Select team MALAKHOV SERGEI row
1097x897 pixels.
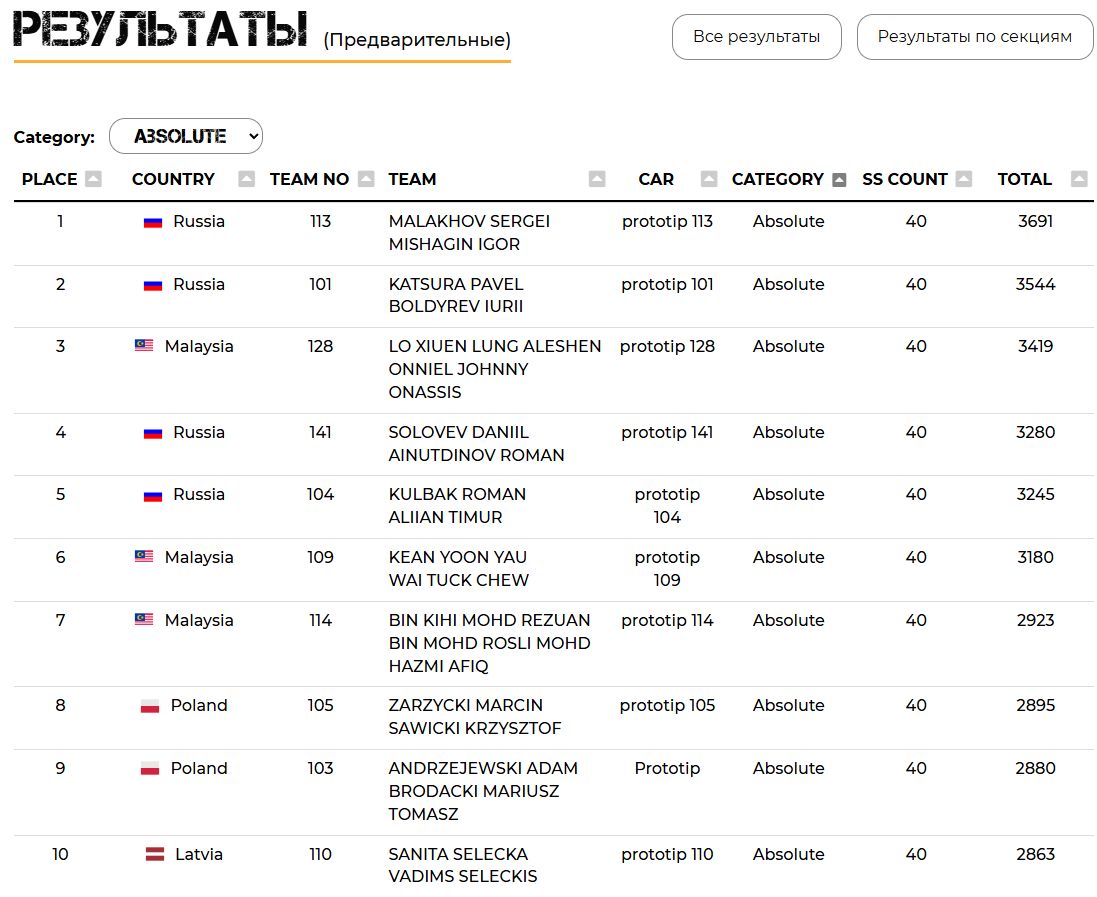[469, 221]
